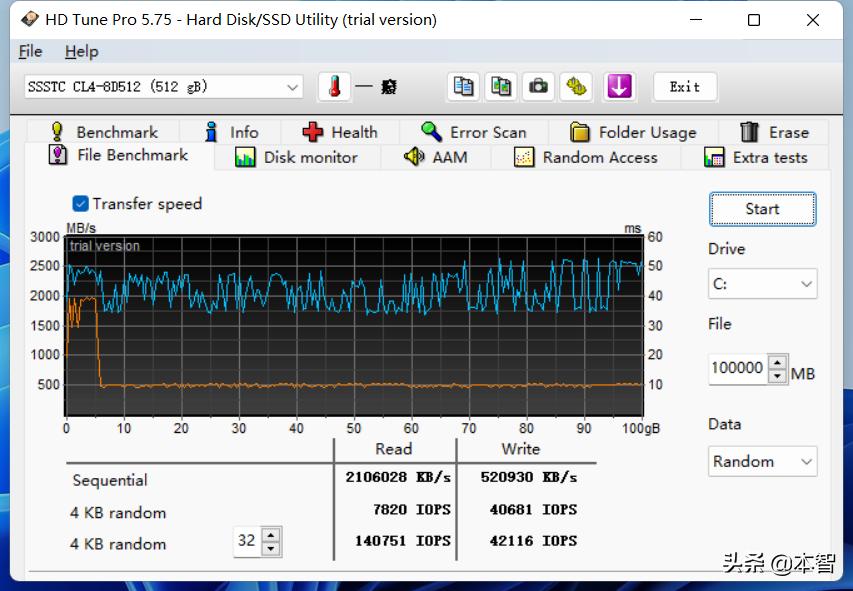Screen dimensions: 853x591
Task: Click the options gears icon
Action: coord(576,87)
